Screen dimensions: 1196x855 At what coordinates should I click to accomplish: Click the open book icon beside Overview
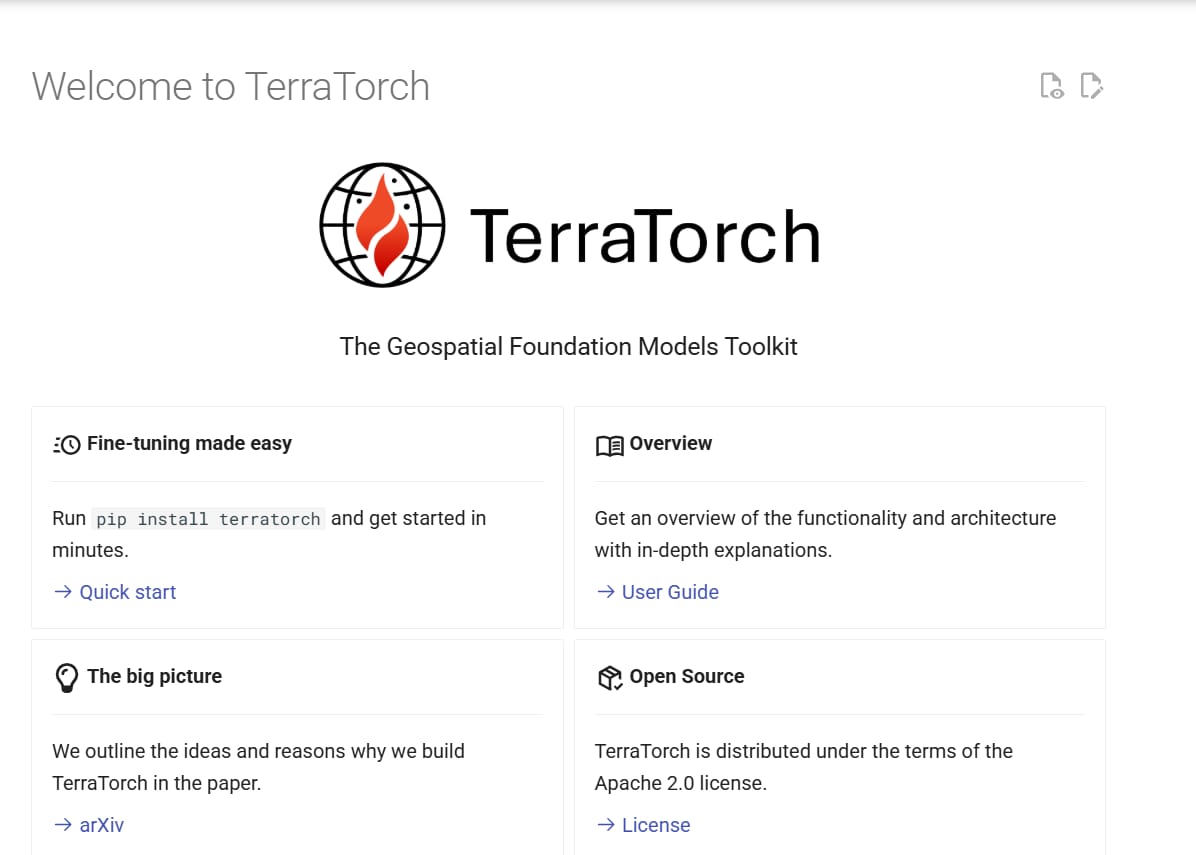(x=609, y=445)
